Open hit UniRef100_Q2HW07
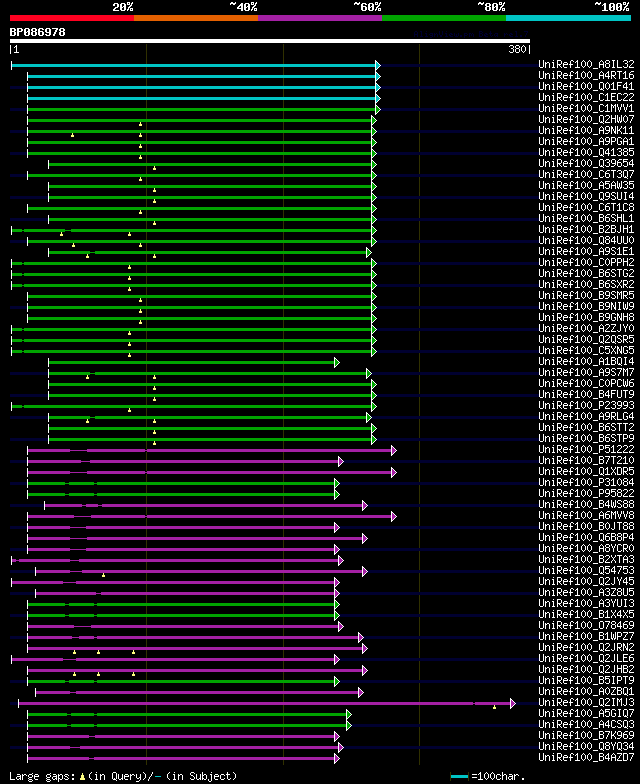 coord(586,120)
